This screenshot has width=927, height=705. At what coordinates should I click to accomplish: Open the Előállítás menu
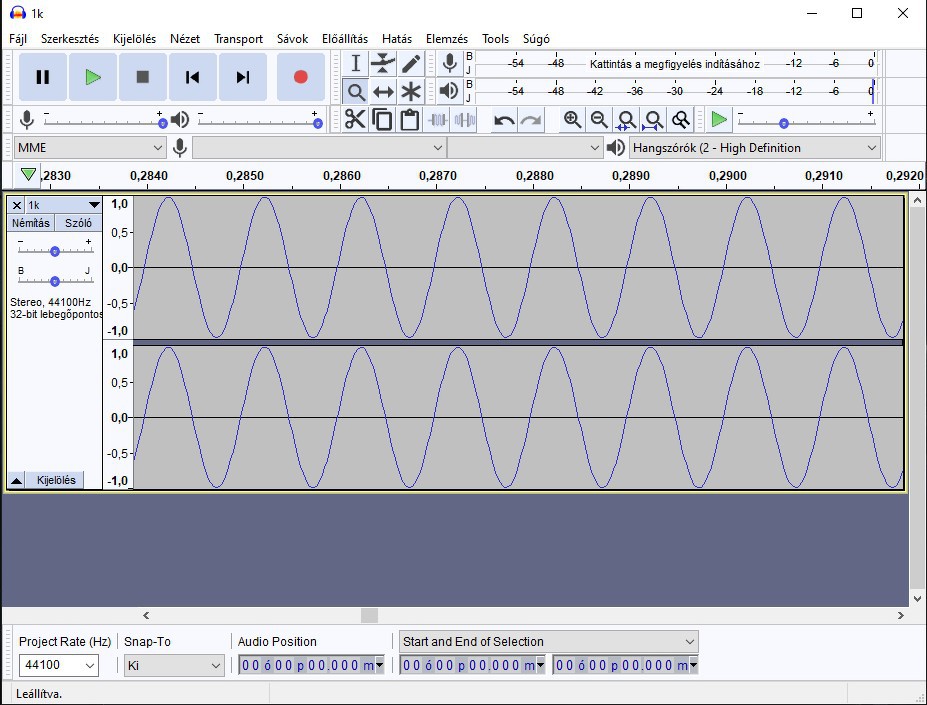345,39
